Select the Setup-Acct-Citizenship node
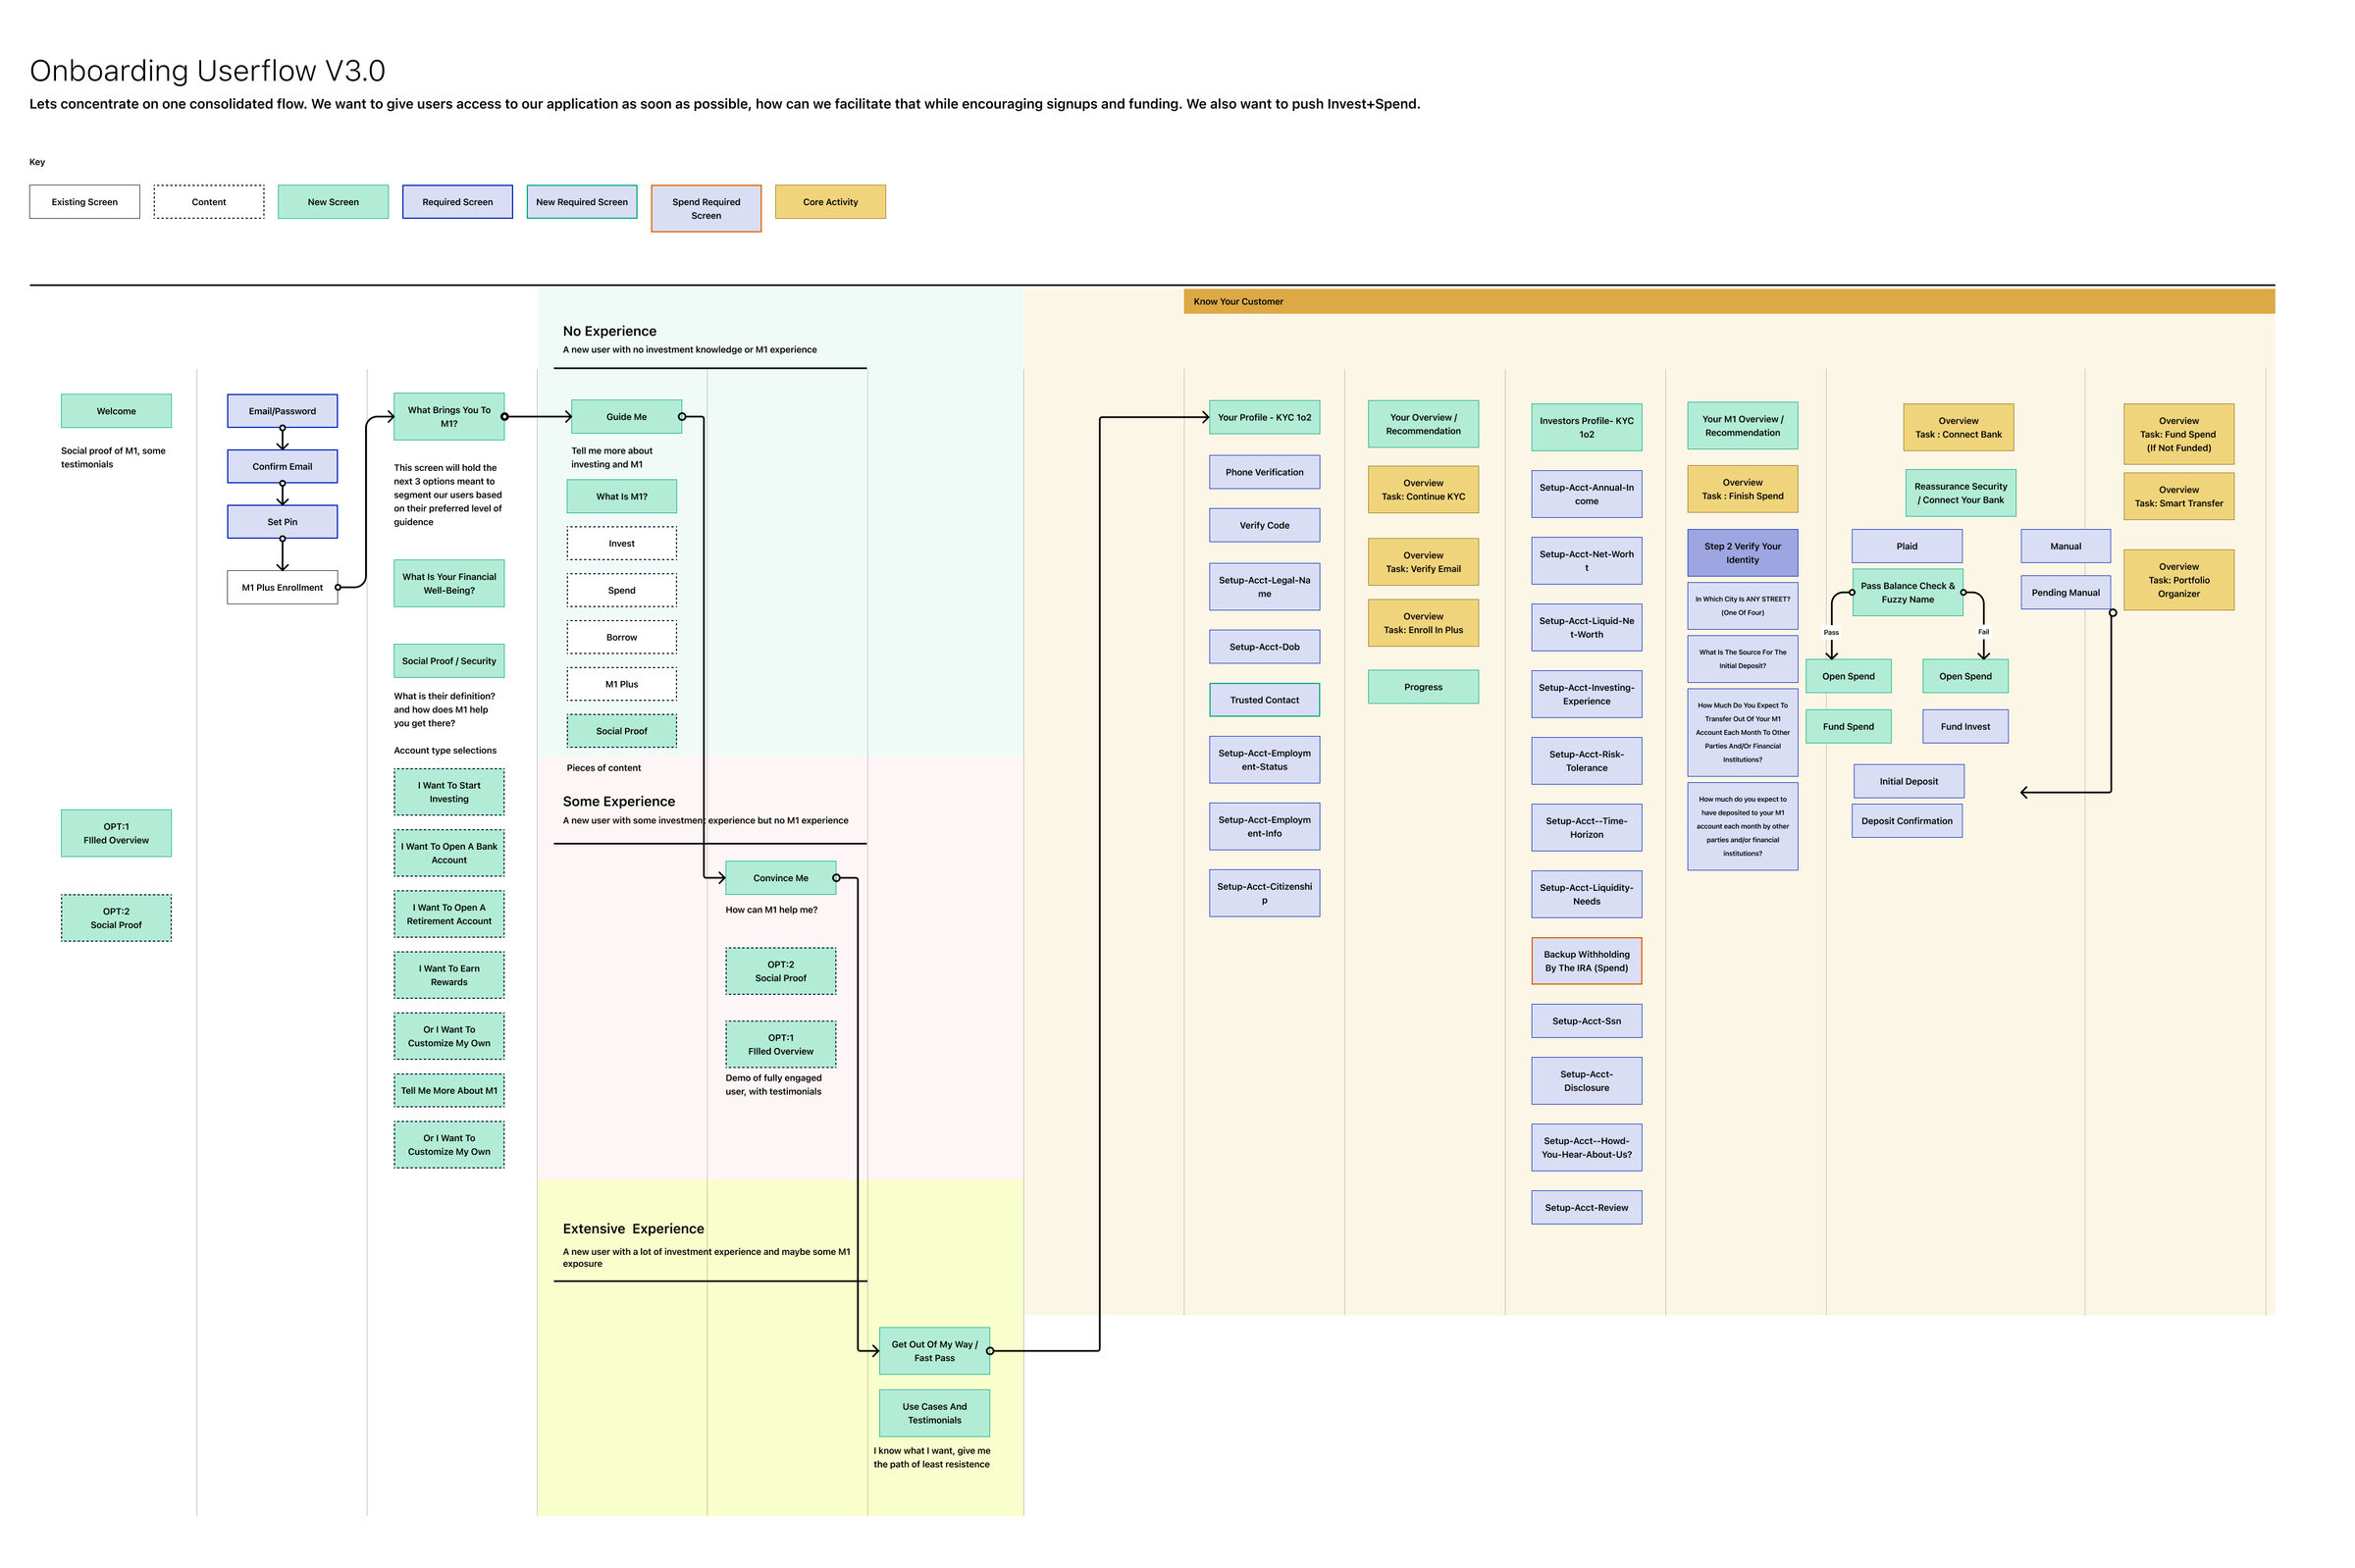The height and width of the screenshot is (1568, 2355). coord(1264,893)
